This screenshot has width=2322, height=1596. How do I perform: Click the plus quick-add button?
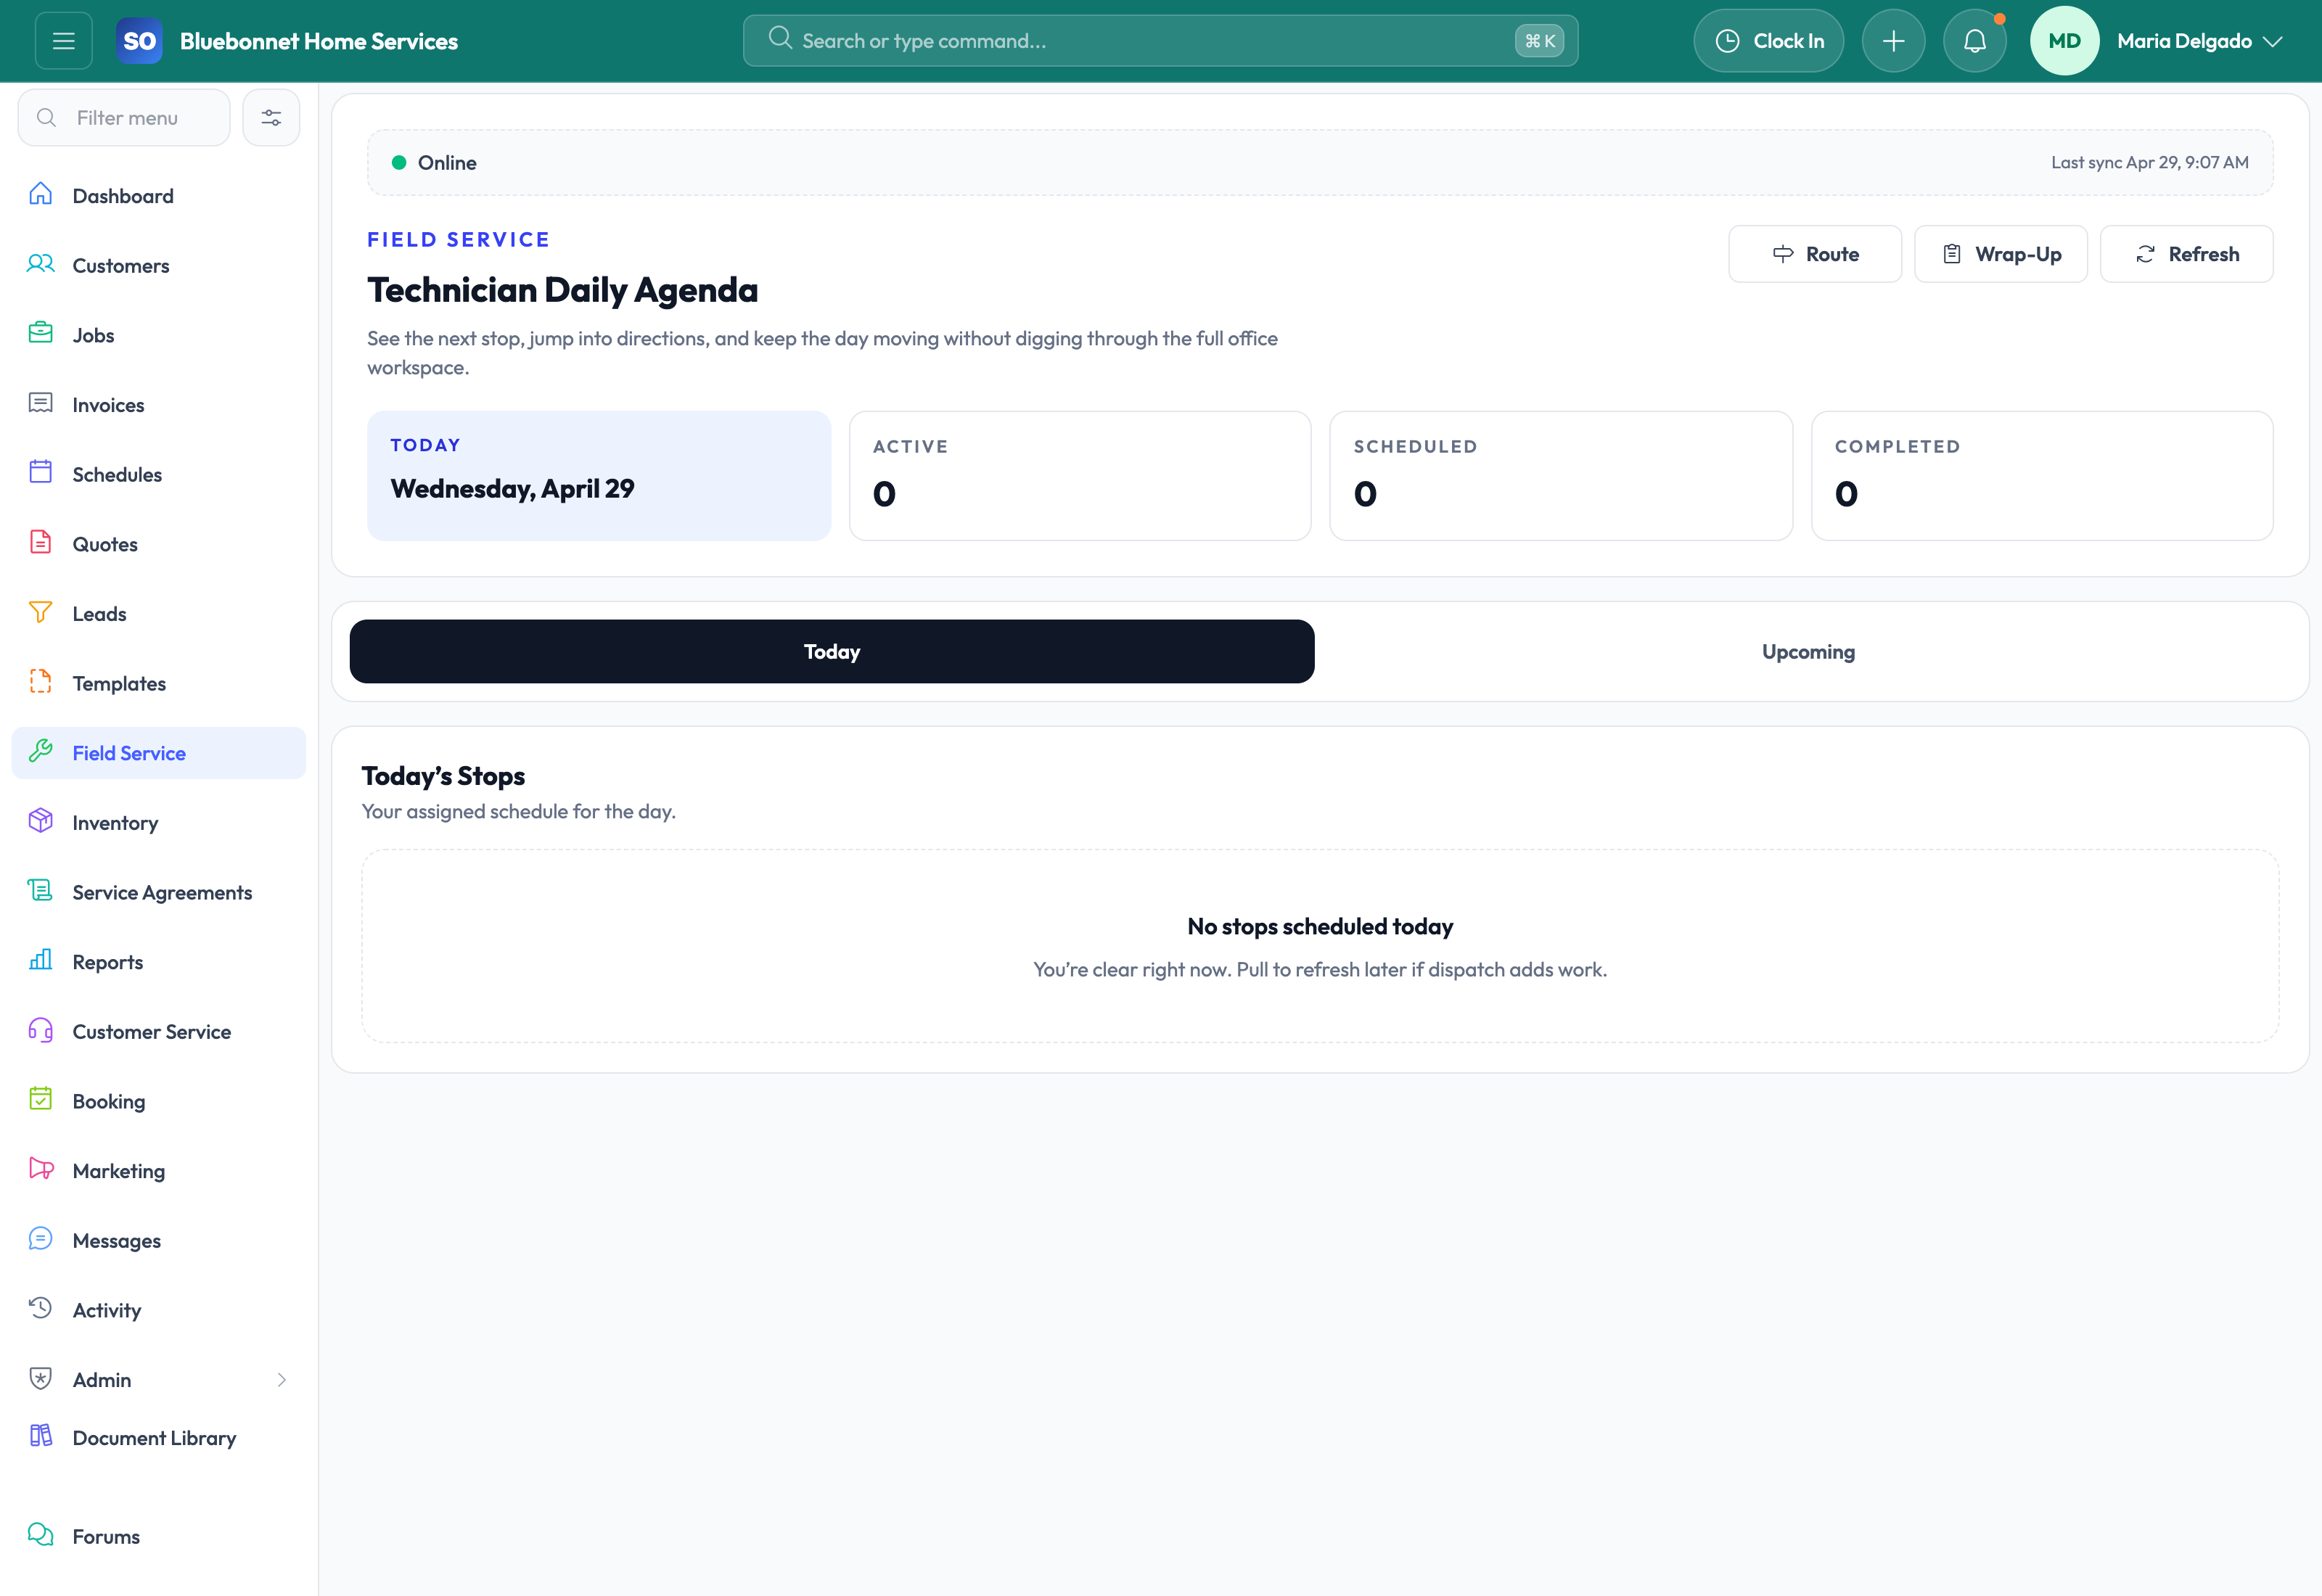1893,41
